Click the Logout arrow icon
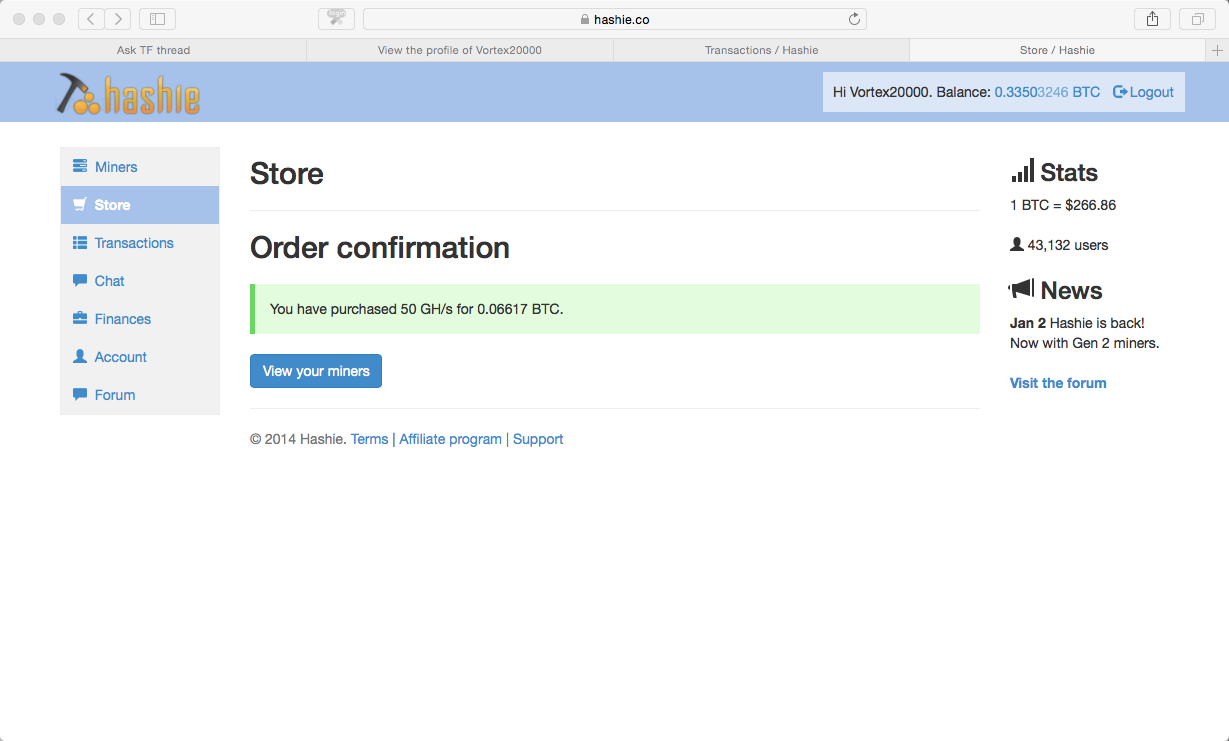Viewport: 1229px width, 741px height. [1120, 92]
